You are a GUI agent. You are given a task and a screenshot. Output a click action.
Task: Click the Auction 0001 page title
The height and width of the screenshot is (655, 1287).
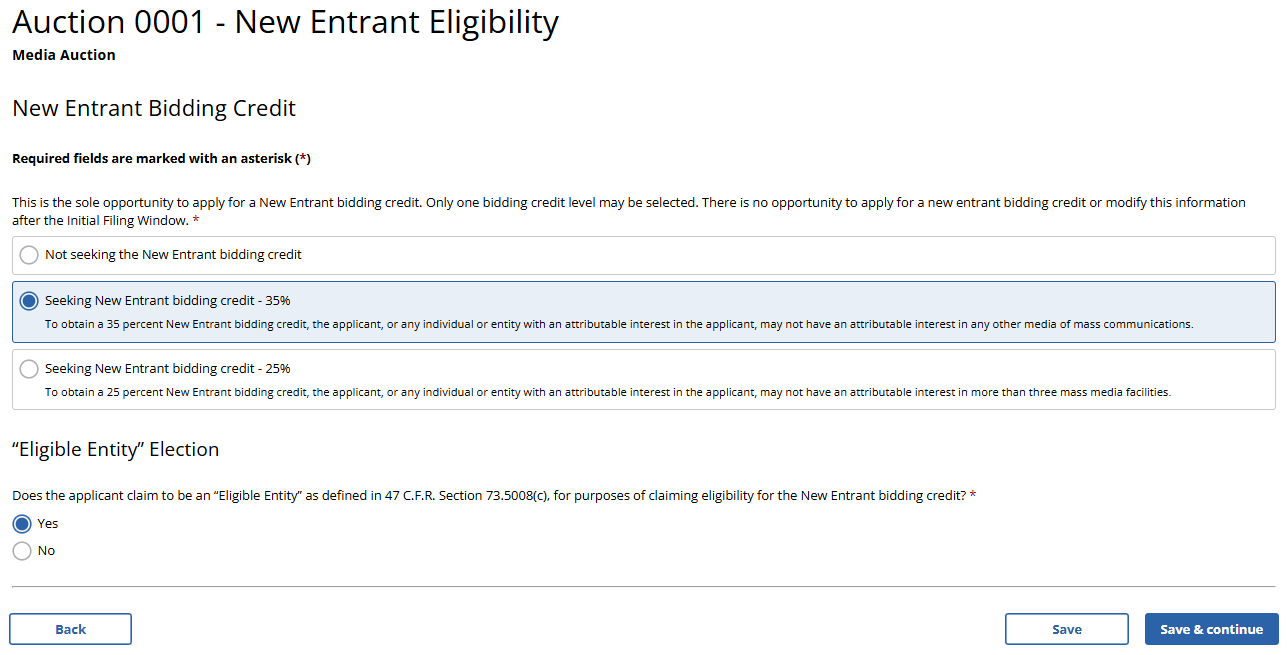pos(285,23)
